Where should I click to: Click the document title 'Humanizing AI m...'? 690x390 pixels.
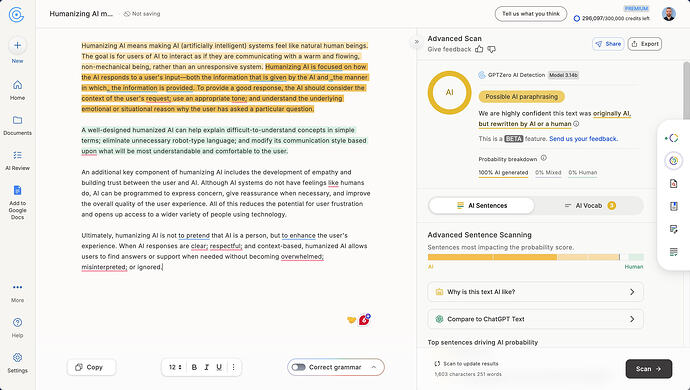pyautogui.click(x=81, y=14)
